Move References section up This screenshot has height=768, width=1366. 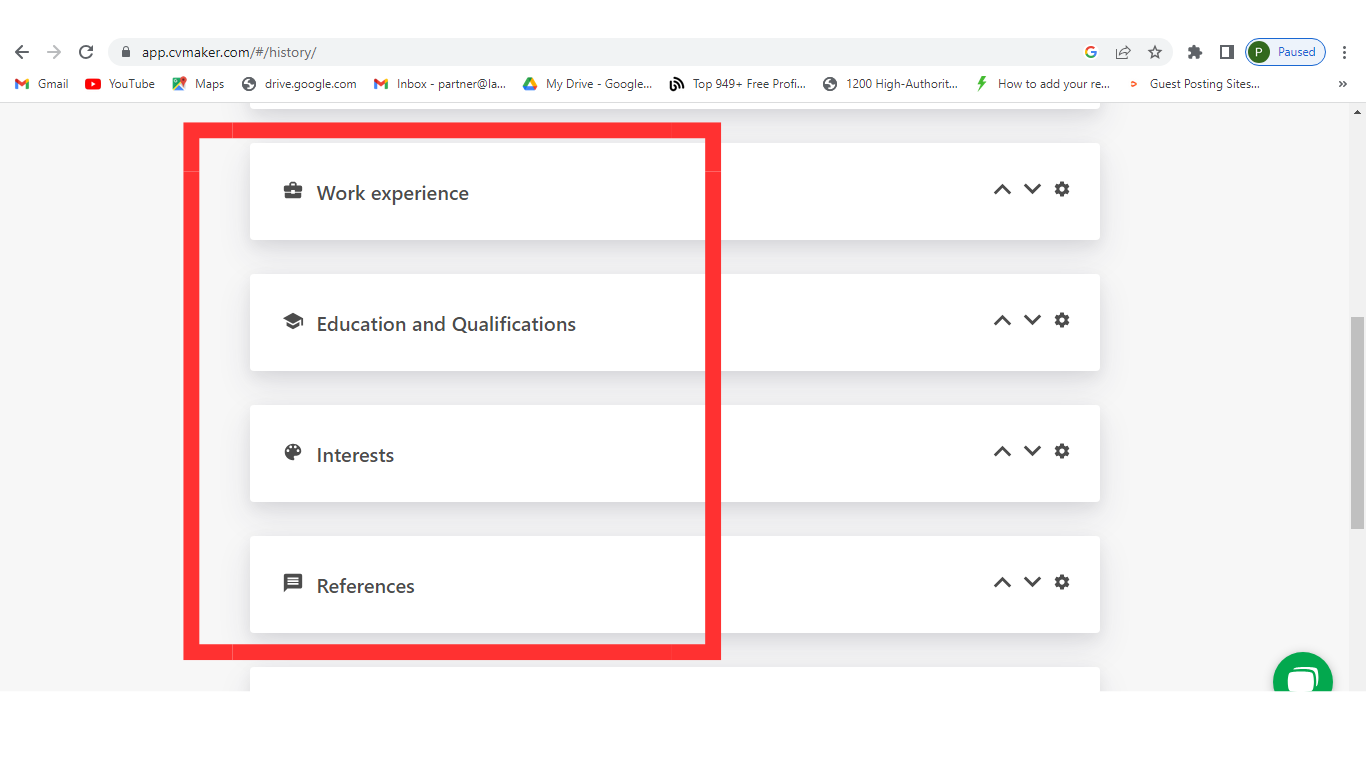(1002, 582)
